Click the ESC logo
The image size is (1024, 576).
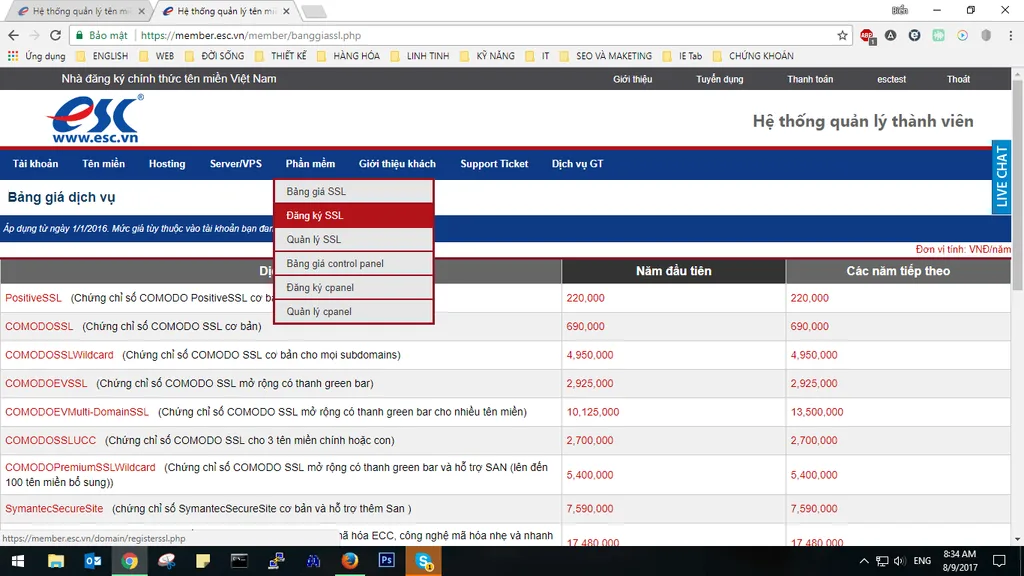pyautogui.click(x=95, y=119)
